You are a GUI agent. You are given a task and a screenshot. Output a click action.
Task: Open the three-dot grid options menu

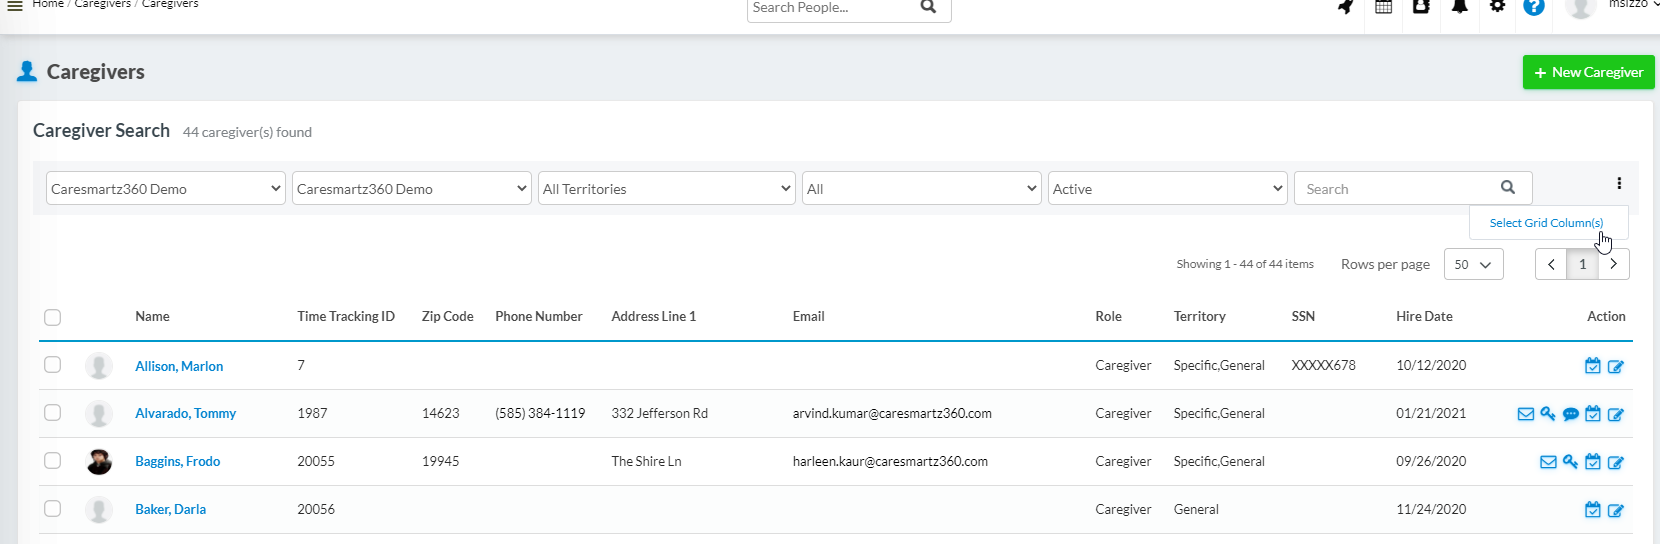1618,183
